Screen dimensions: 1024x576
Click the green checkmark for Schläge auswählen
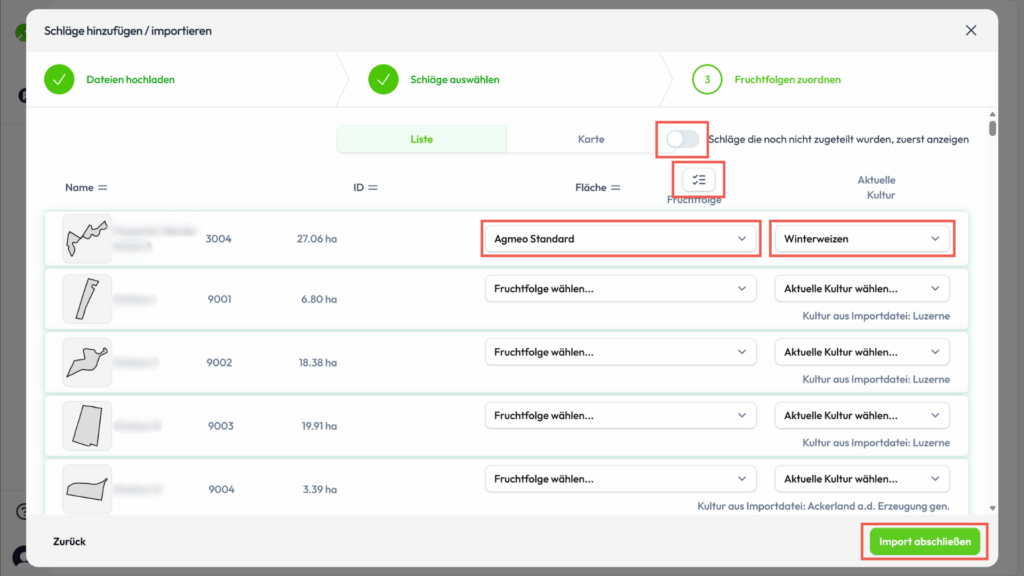tap(384, 79)
